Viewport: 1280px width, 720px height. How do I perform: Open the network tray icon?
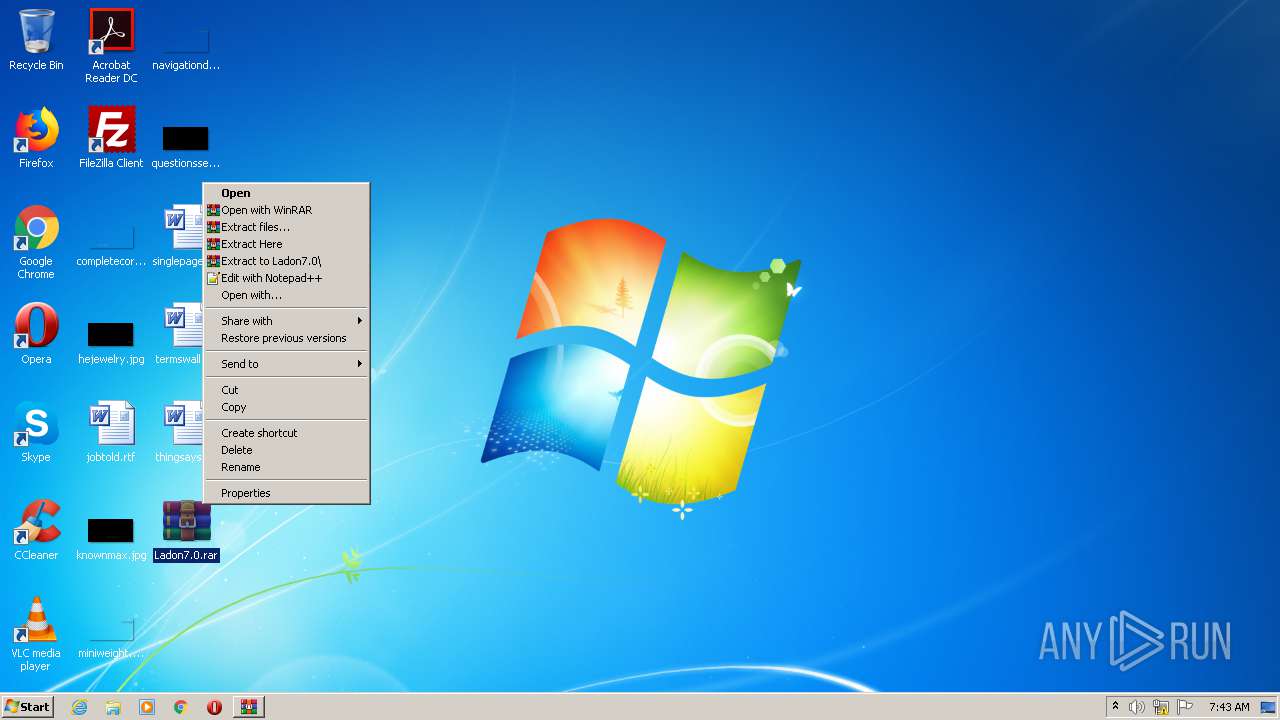pyautogui.click(x=1161, y=707)
